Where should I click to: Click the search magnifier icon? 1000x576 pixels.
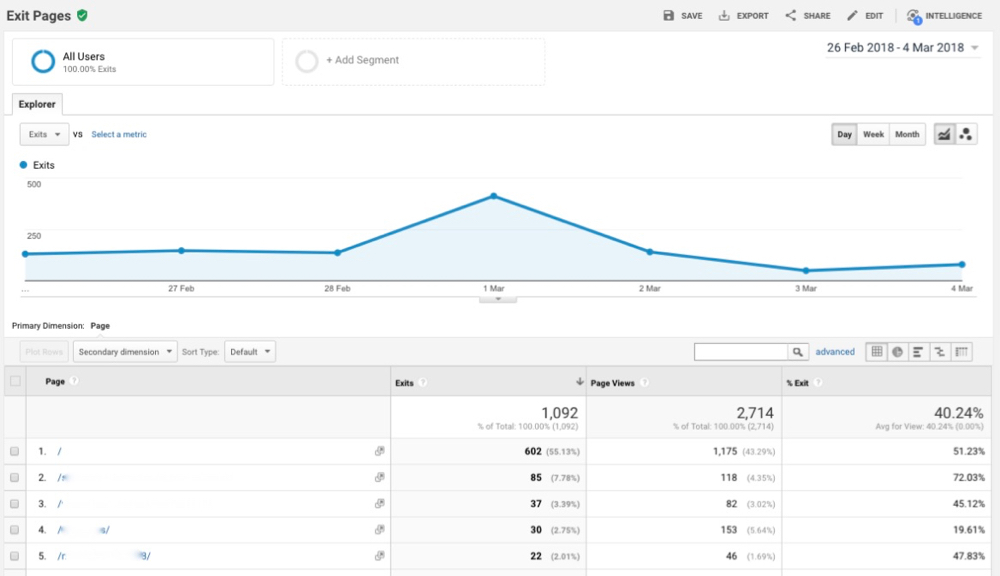pos(798,352)
